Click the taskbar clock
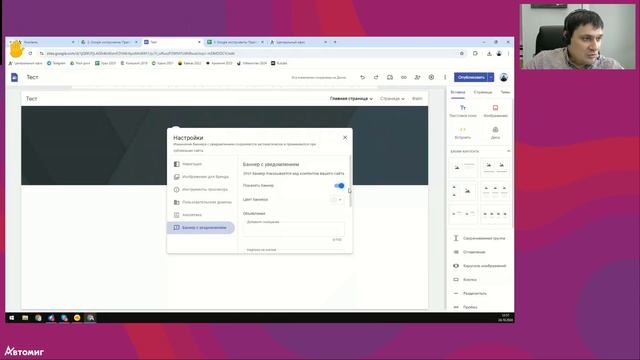 505,318
